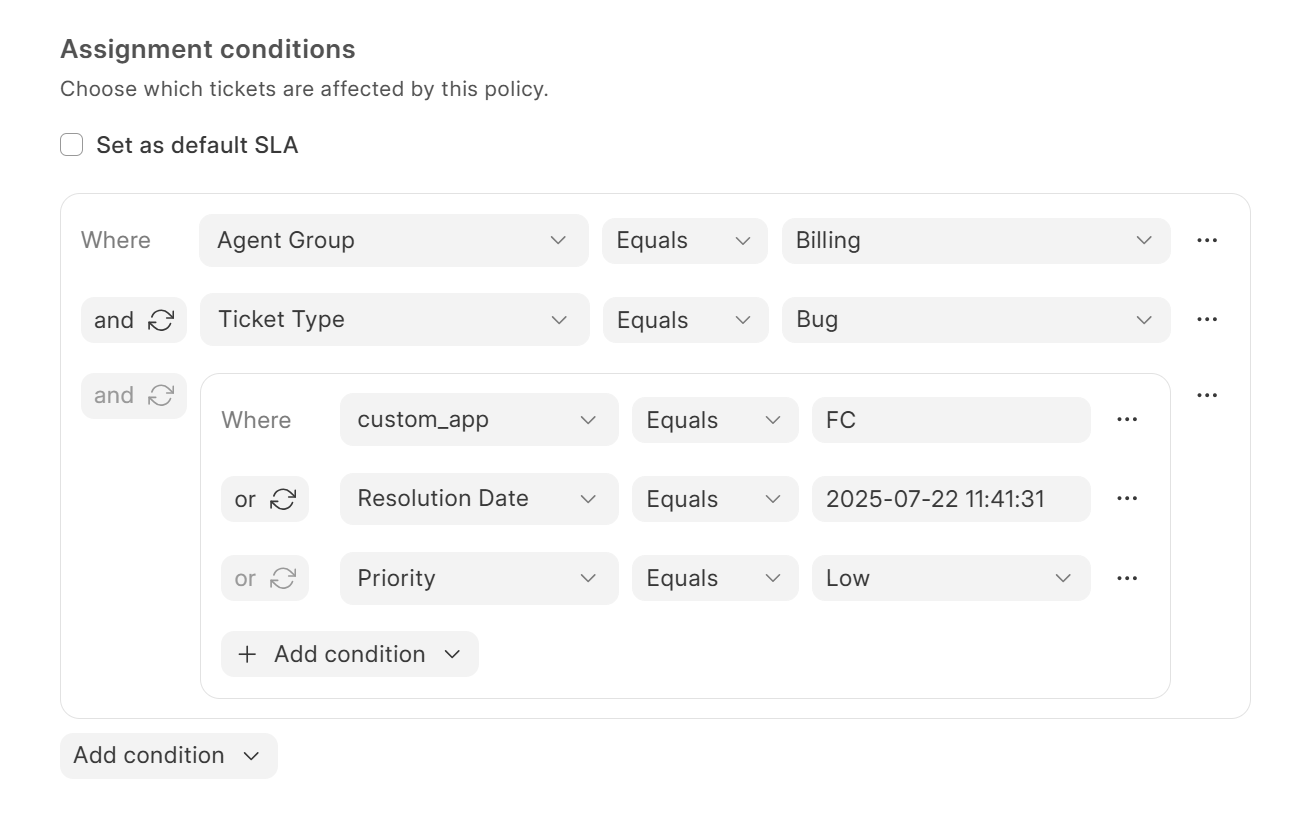This screenshot has height=814, width=1312.
Task: Open the Ticket Type field dropdown
Action: coord(394,320)
